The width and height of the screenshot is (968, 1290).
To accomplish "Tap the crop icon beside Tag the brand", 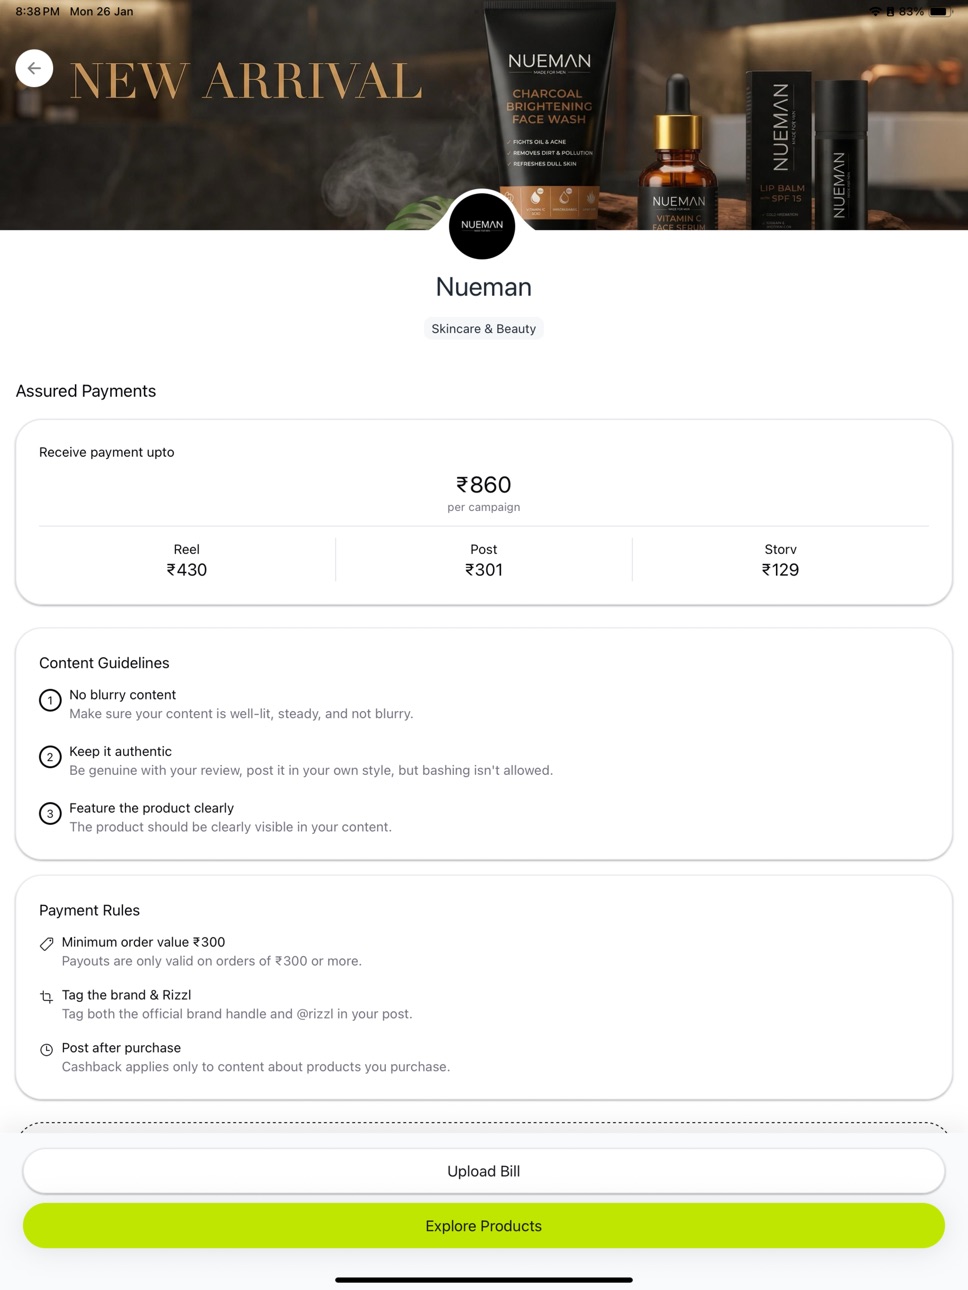I will 46,996.
